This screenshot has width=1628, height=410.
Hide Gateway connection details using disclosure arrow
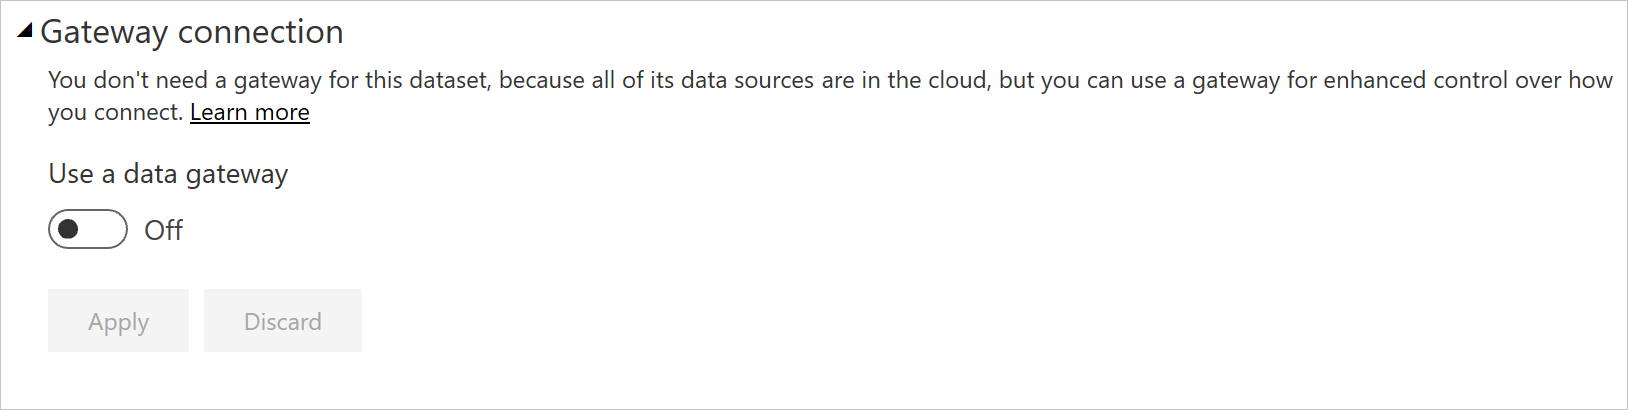(x=25, y=31)
